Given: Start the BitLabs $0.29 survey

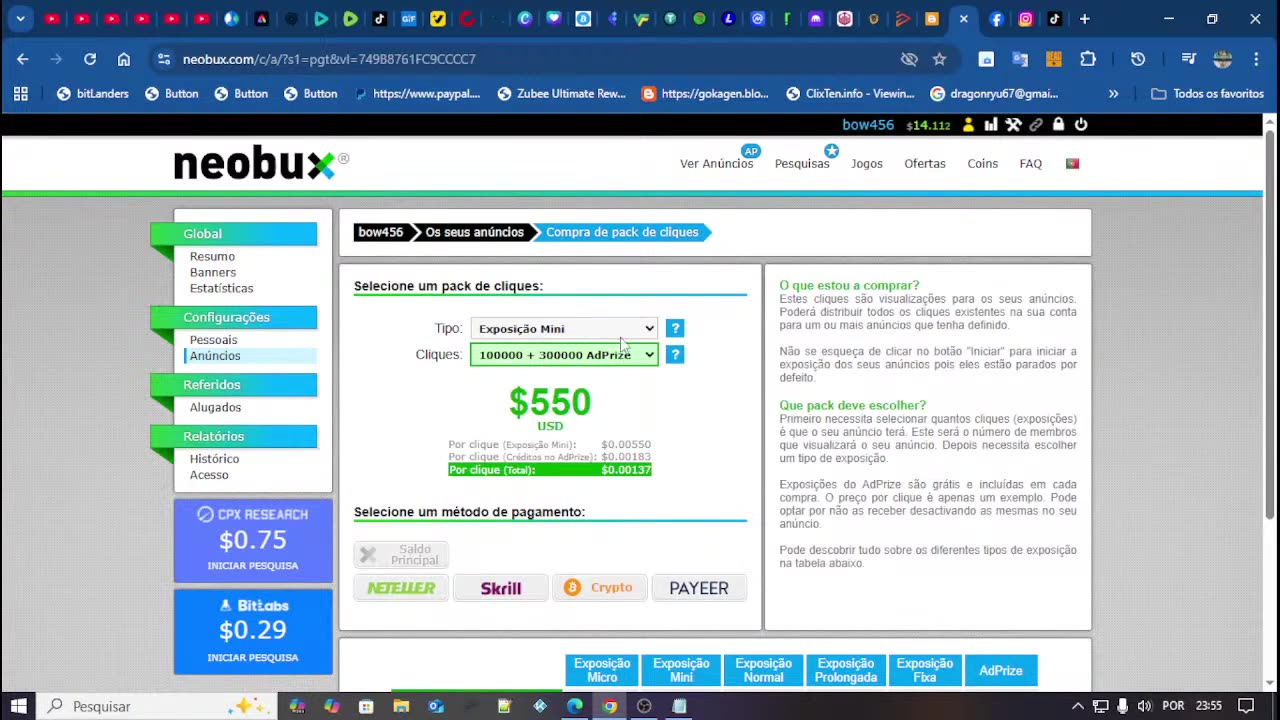Looking at the screenshot, I should coord(253,631).
